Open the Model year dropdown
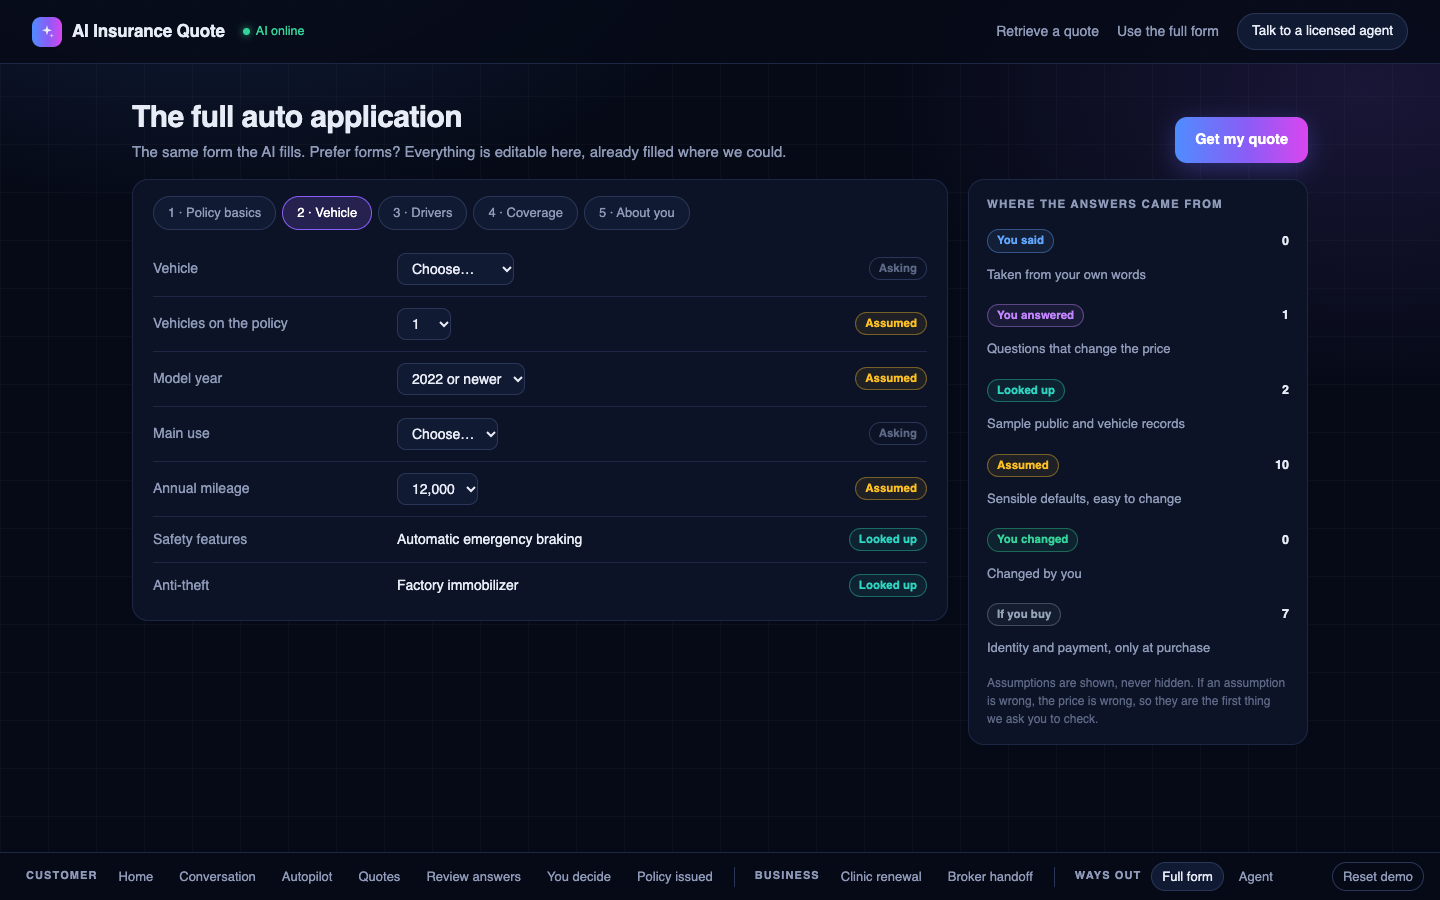Image resolution: width=1440 pixels, height=900 pixels. pos(461,379)
